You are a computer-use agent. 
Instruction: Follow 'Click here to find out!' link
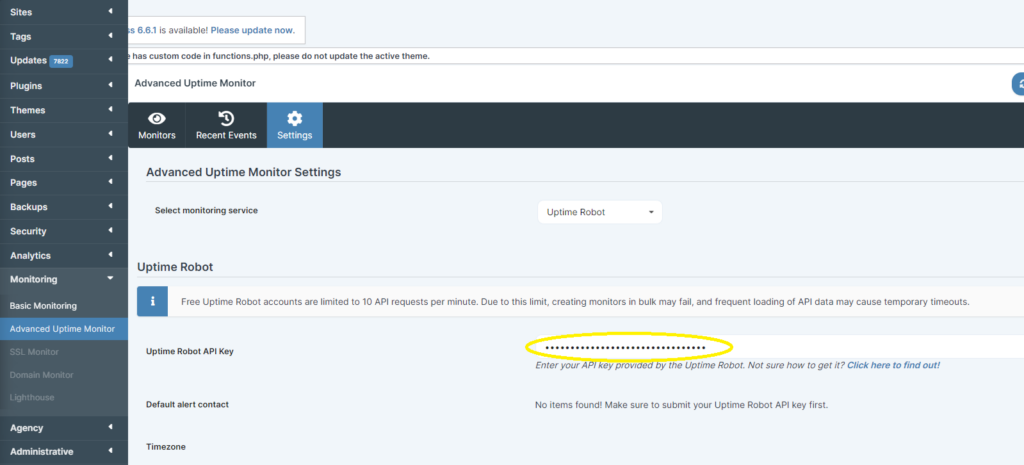(x=893, y=365)
